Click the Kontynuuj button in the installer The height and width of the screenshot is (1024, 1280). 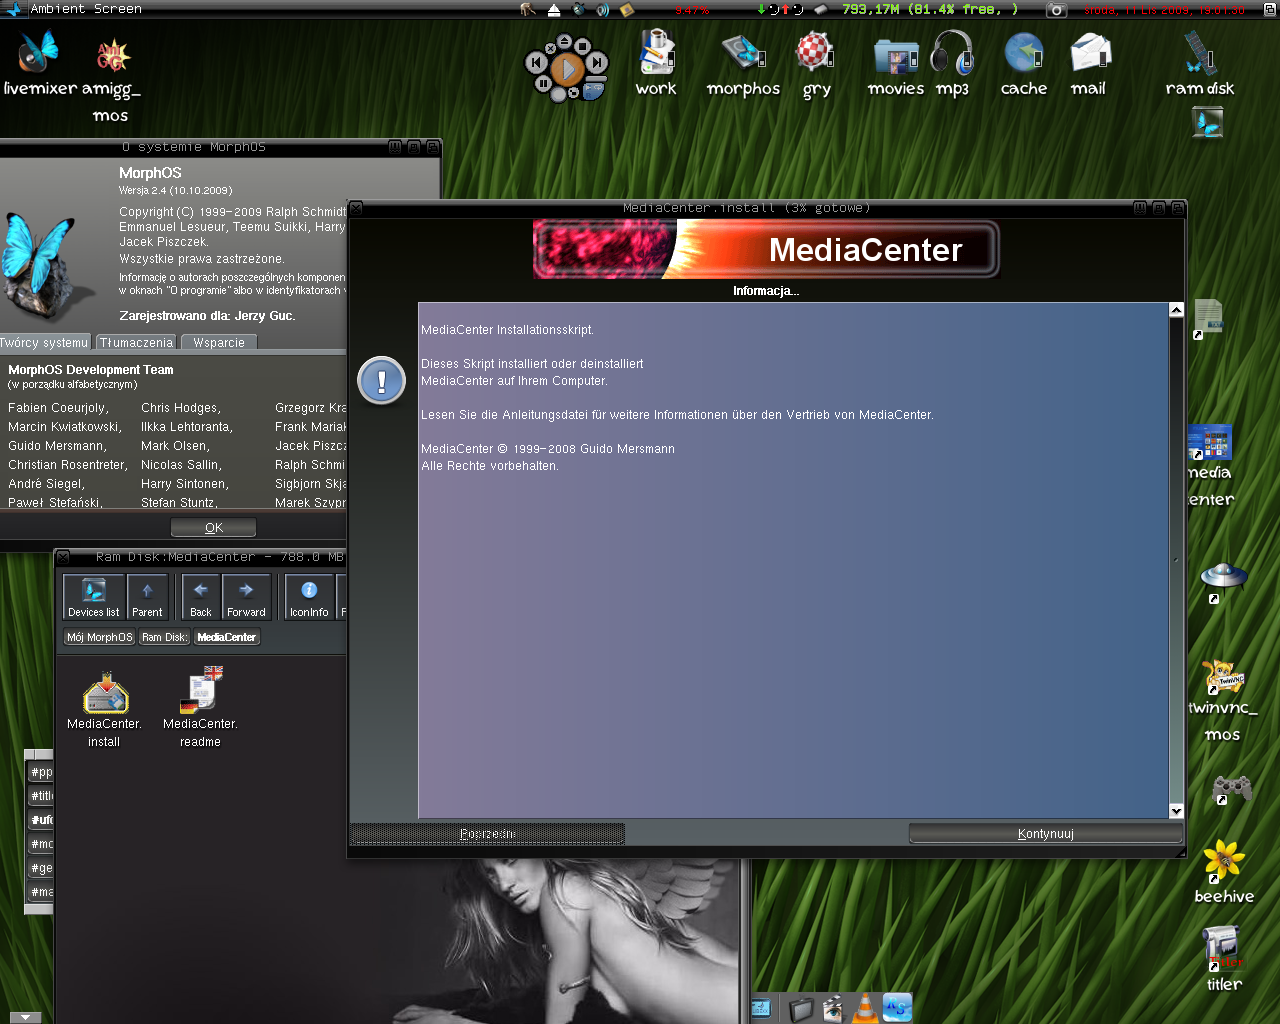(1045, 834)
